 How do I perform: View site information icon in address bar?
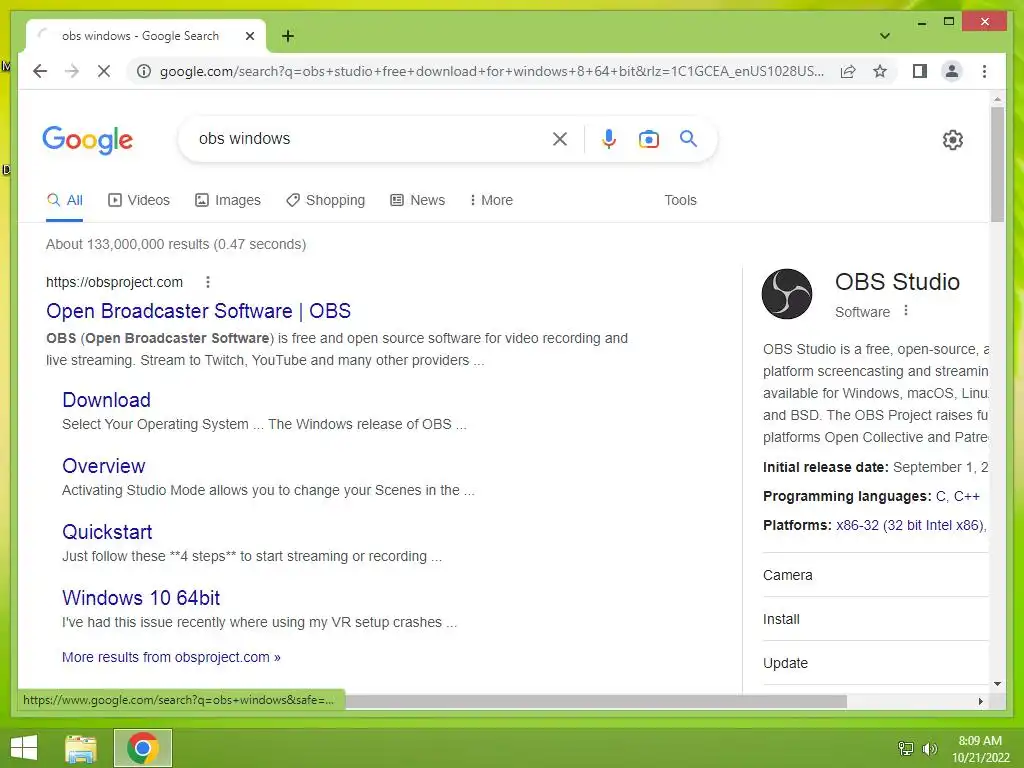click(144, 71)
